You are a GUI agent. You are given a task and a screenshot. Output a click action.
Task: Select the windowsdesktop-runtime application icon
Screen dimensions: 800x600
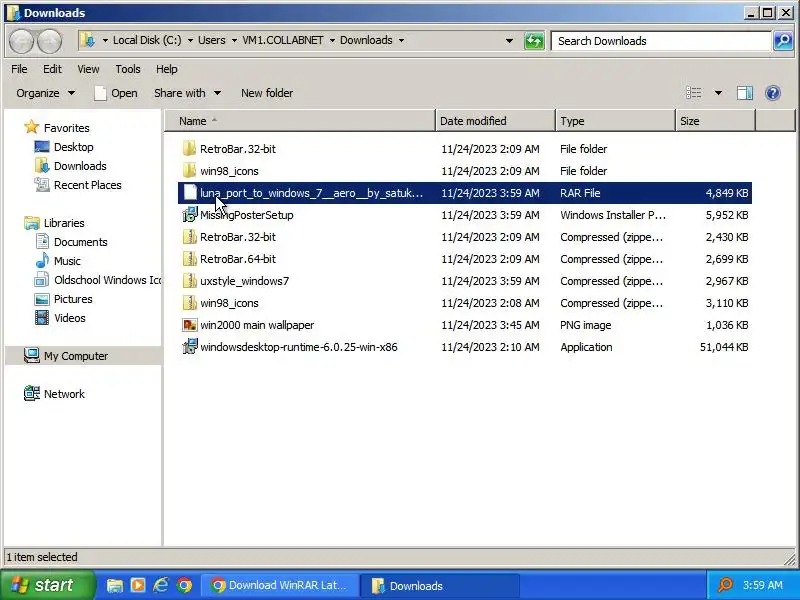pyautogui.click(x=189, y=347)
